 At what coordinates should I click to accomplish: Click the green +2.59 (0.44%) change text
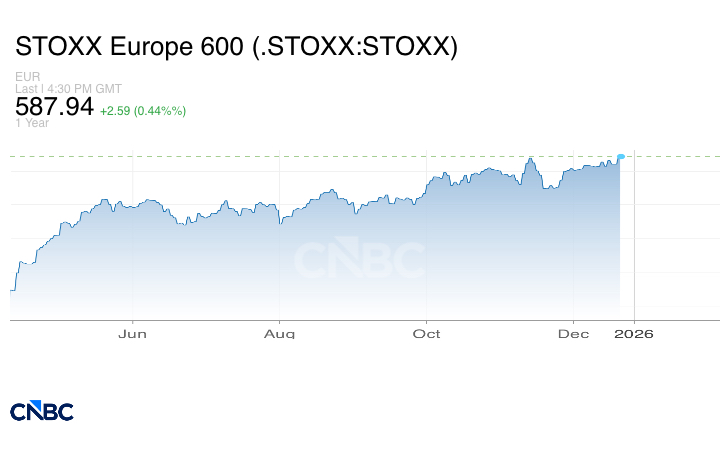click(x=143, y=110)
